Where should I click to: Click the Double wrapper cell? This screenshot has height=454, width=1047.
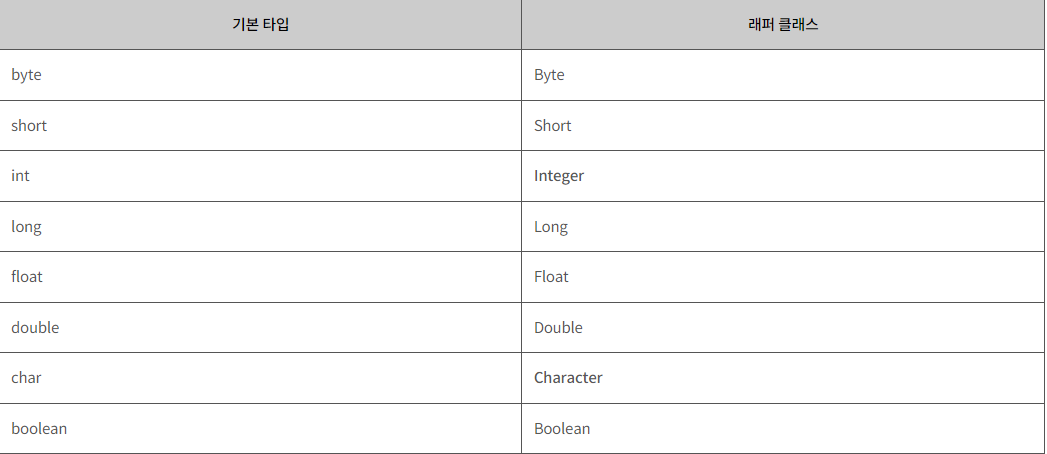click(783, 327)
